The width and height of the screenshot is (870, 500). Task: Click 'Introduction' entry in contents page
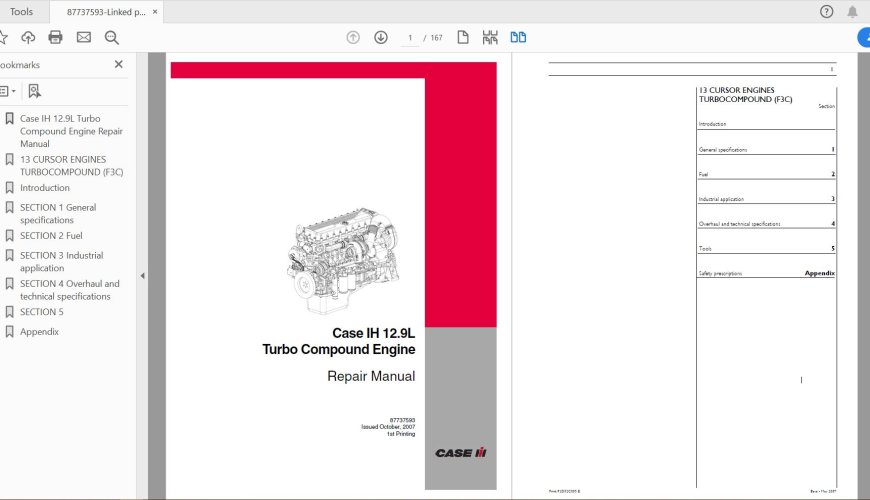(x=712, y=124)
